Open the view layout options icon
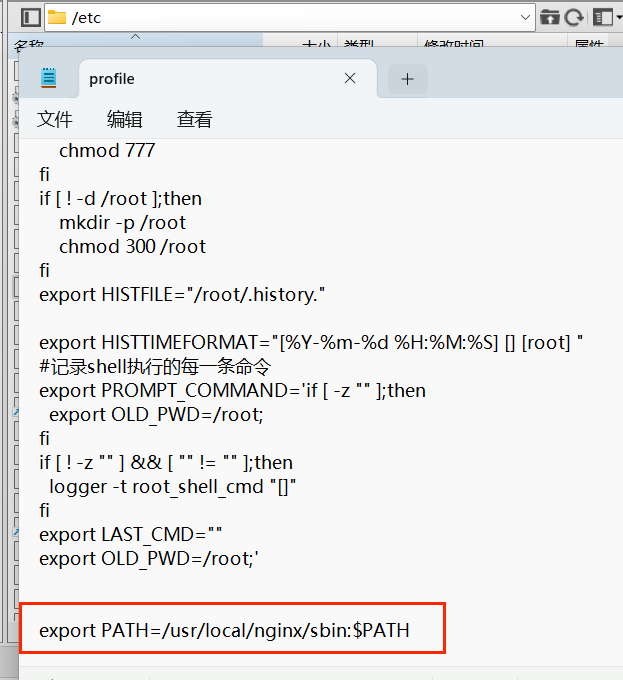Viewport: 623px width, 680px height. pyautogui.click(x=603, y=18)
